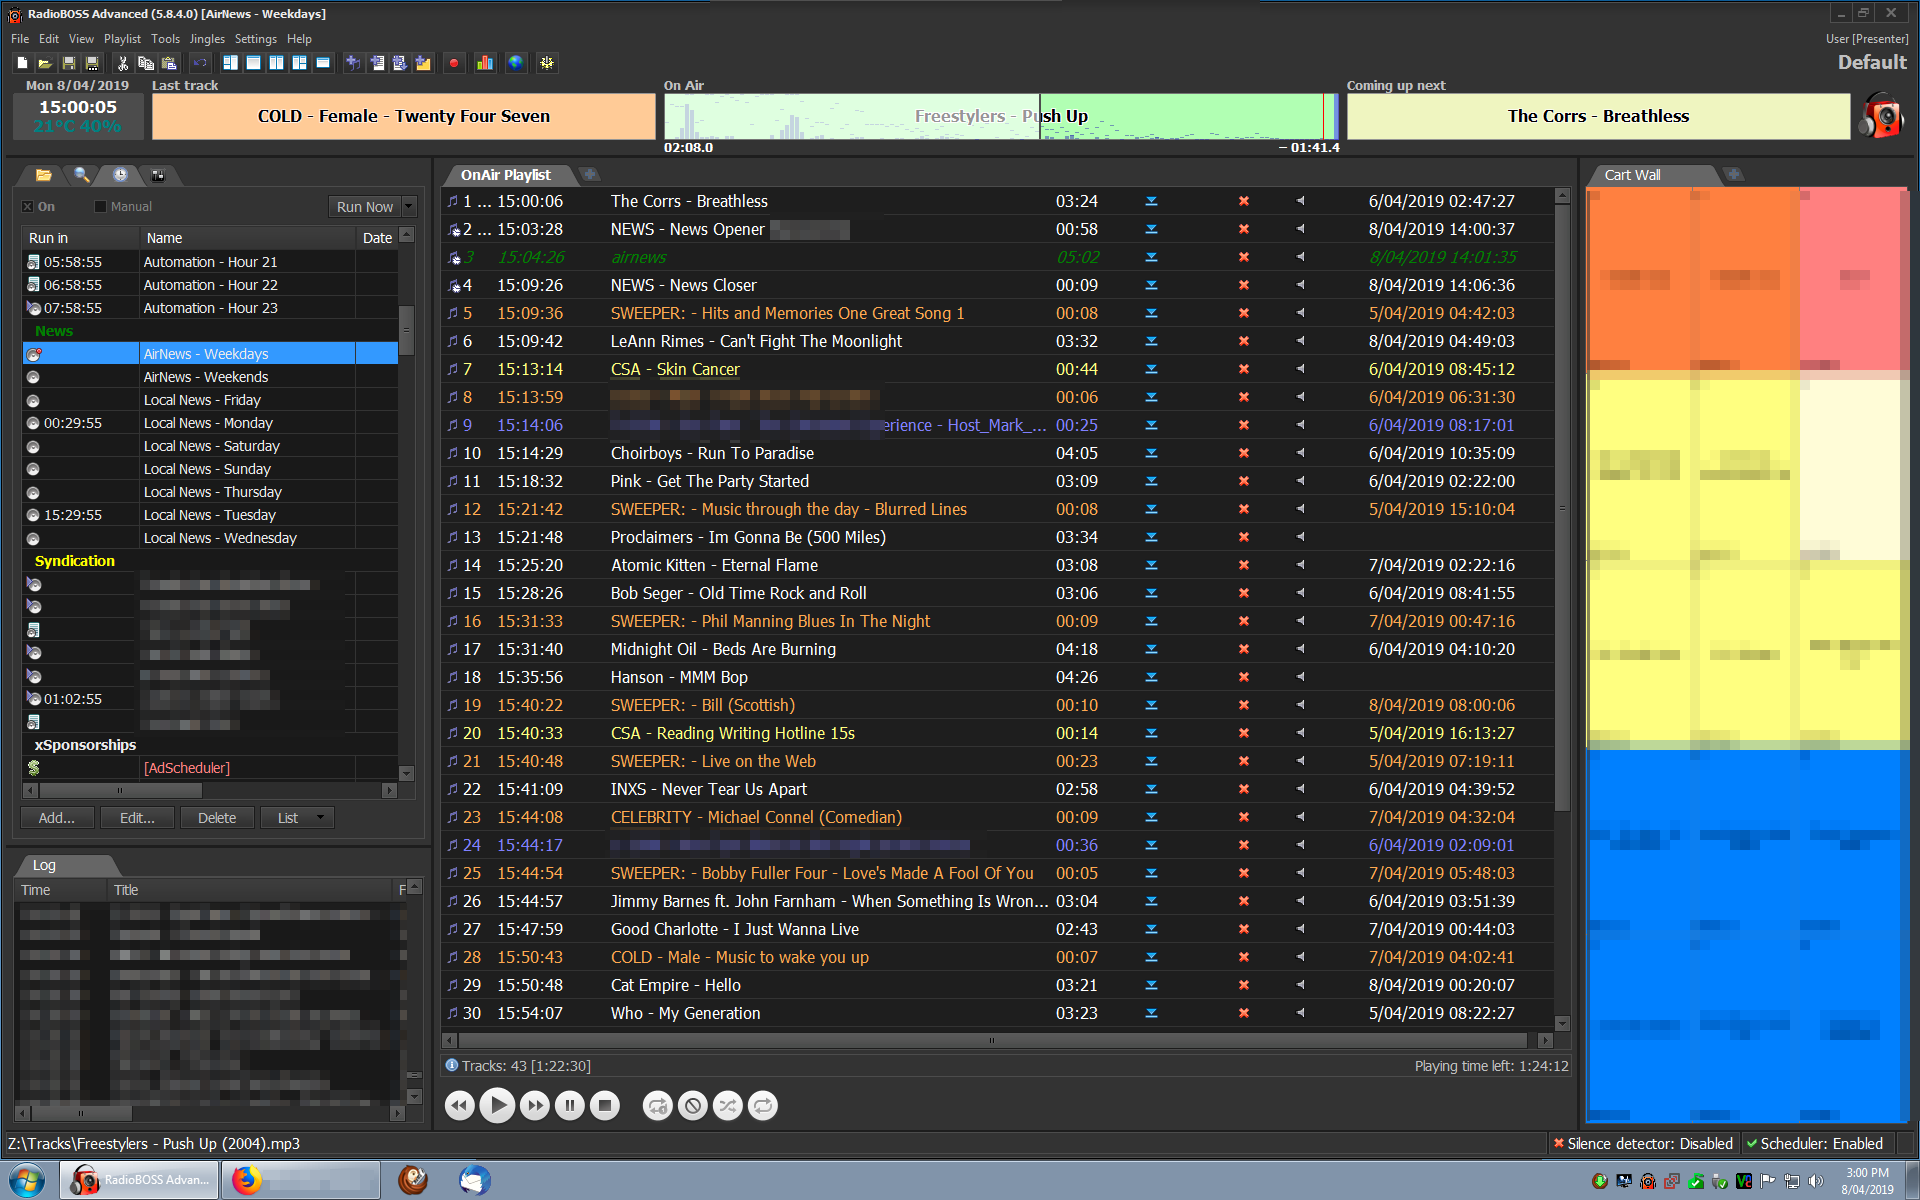The height and width of the screenshot is (1200, 1920).
Task: Open statistics bar chart toolbar icon
Action: 485,63
